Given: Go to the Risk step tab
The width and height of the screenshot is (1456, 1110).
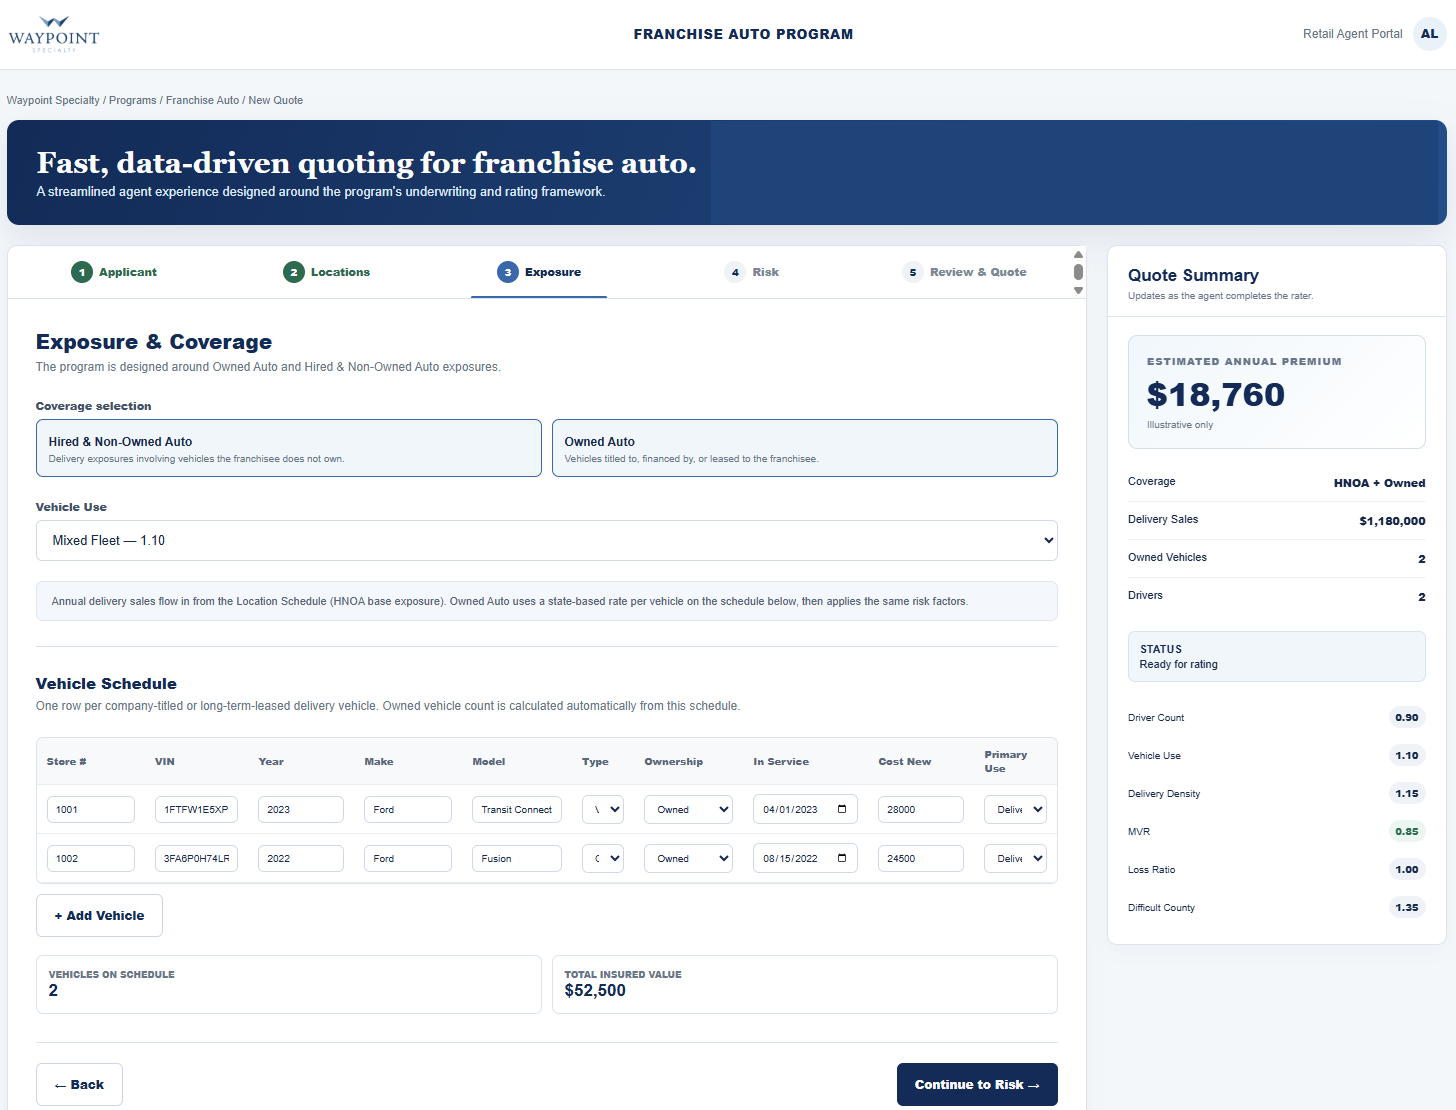Looking at the screenshot, I should tap(751, 272).
